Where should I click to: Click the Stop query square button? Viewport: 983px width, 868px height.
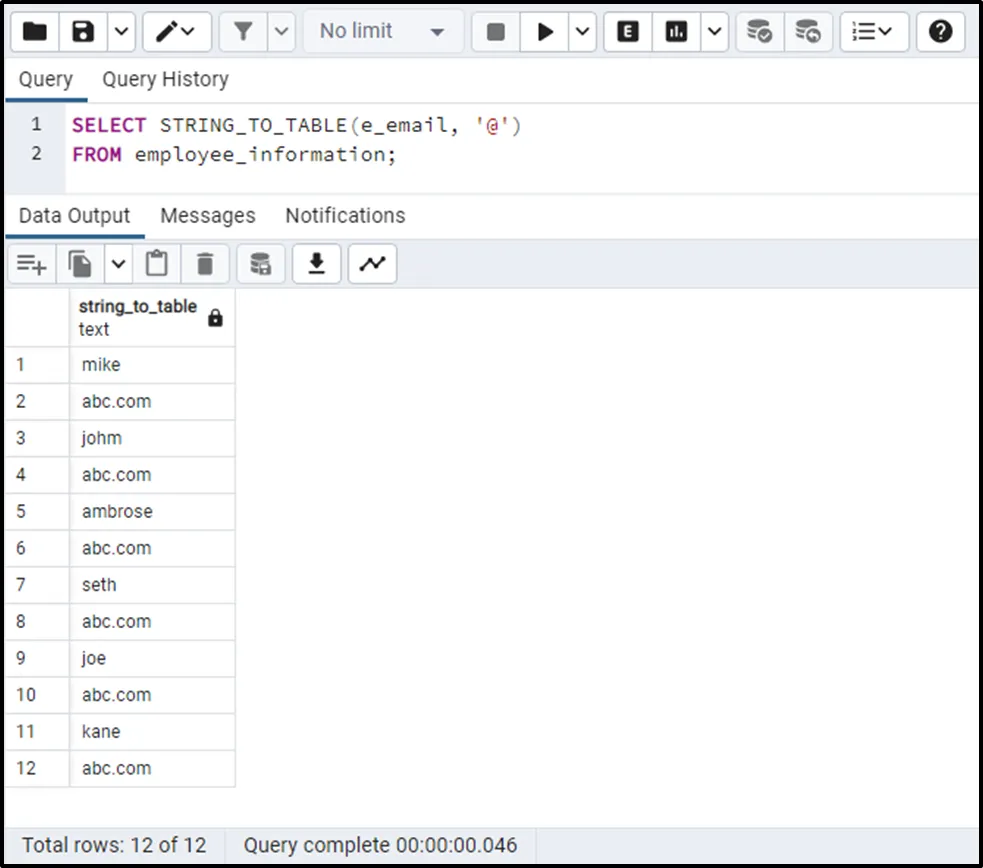tap(496, 32)
